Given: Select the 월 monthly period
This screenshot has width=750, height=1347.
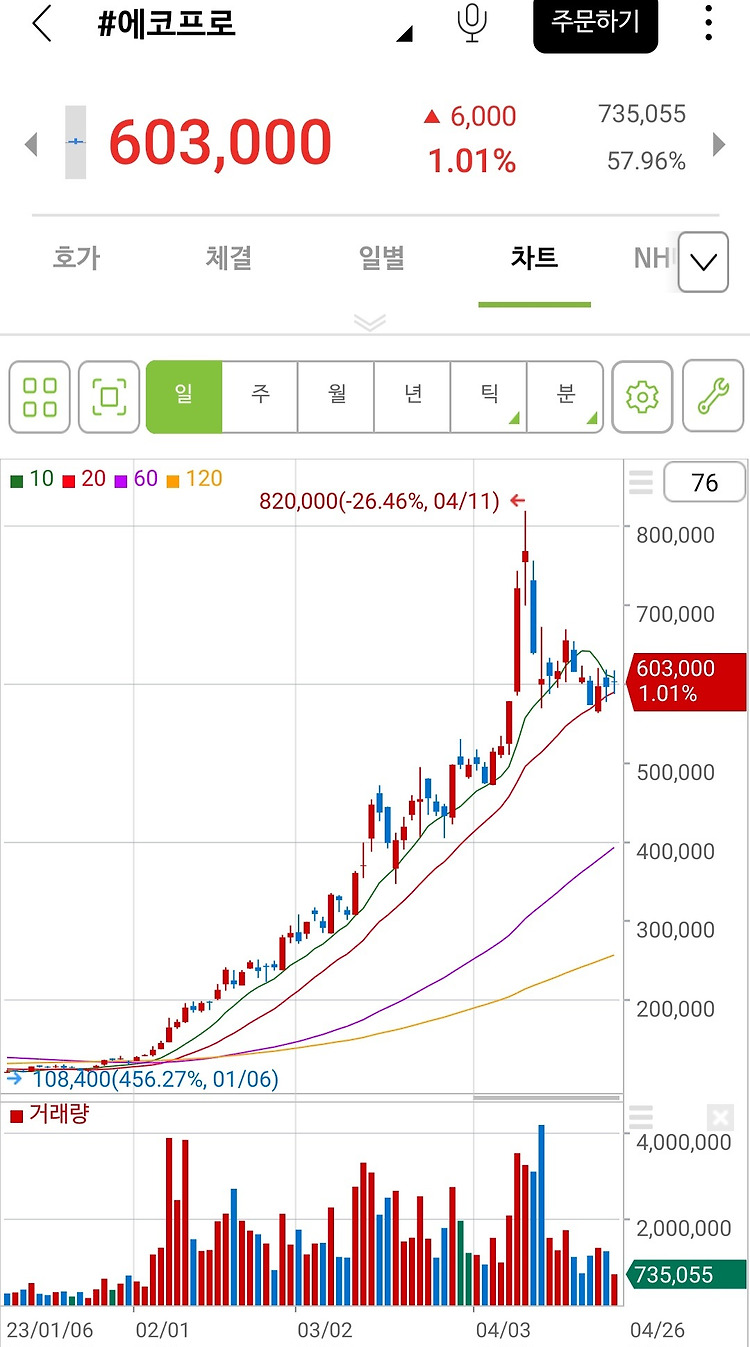Looking at the screenshot, I should click(x=337, y=397).
